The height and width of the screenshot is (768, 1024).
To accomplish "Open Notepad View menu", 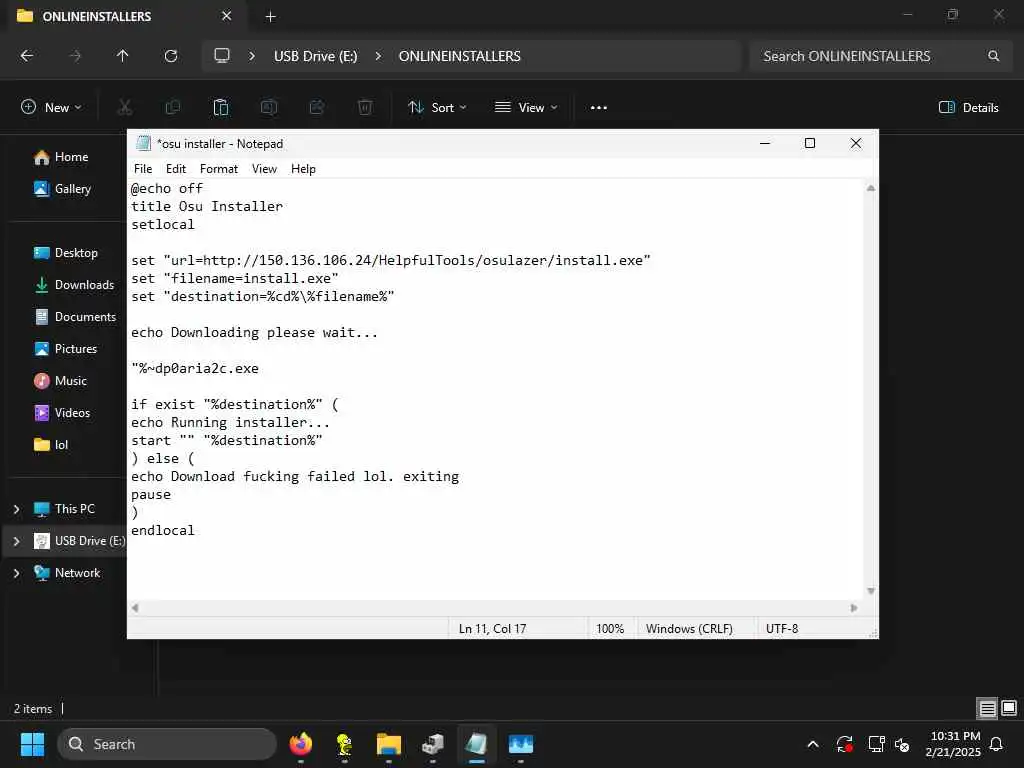I will [x=264, y=169].
